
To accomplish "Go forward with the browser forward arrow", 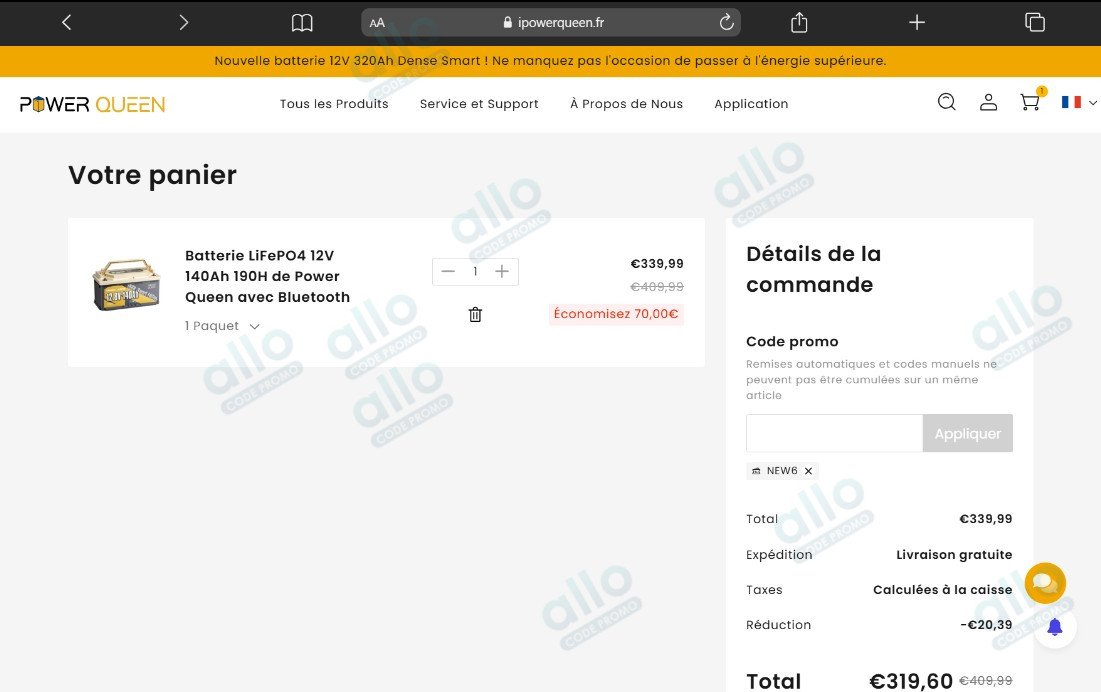I will point(184,22).
